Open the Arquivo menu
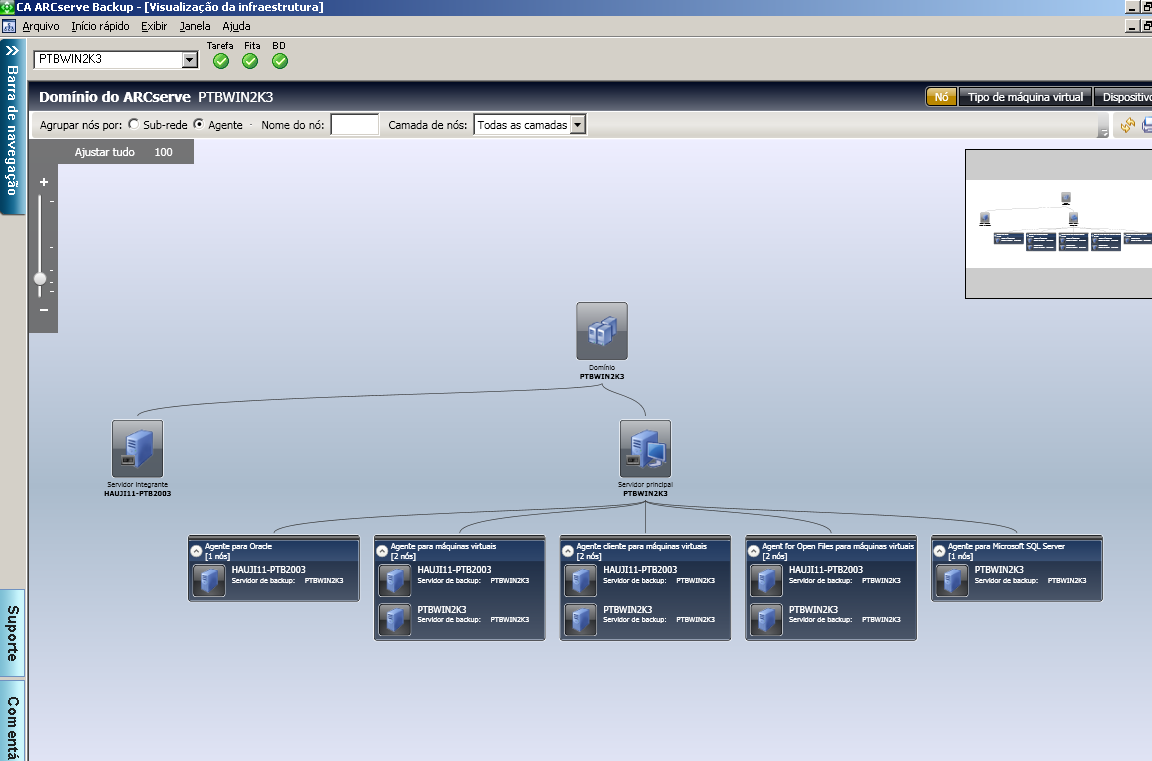This screenshot has width=1152, height=761. click(41, 26)
